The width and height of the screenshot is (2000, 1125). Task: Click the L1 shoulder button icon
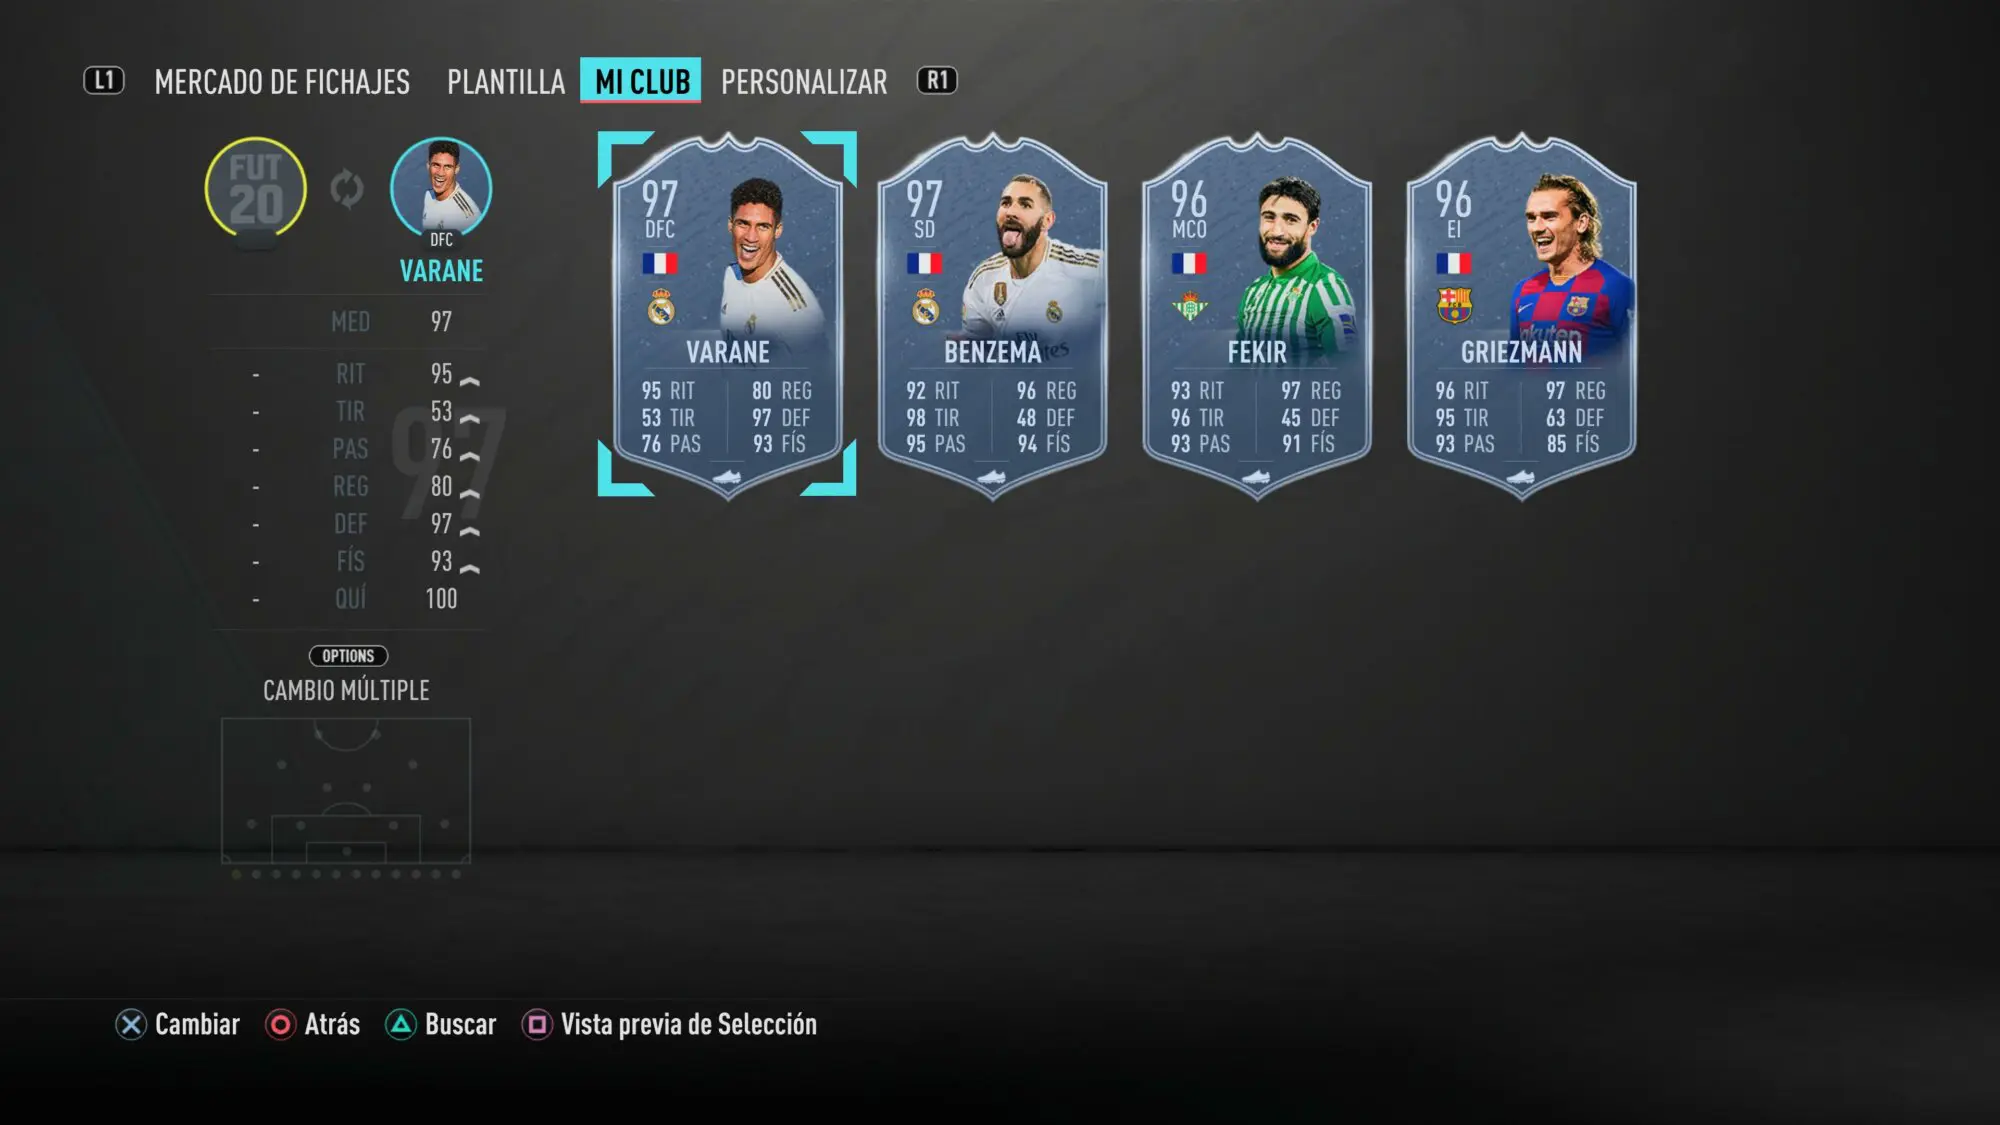pos(104,80)
